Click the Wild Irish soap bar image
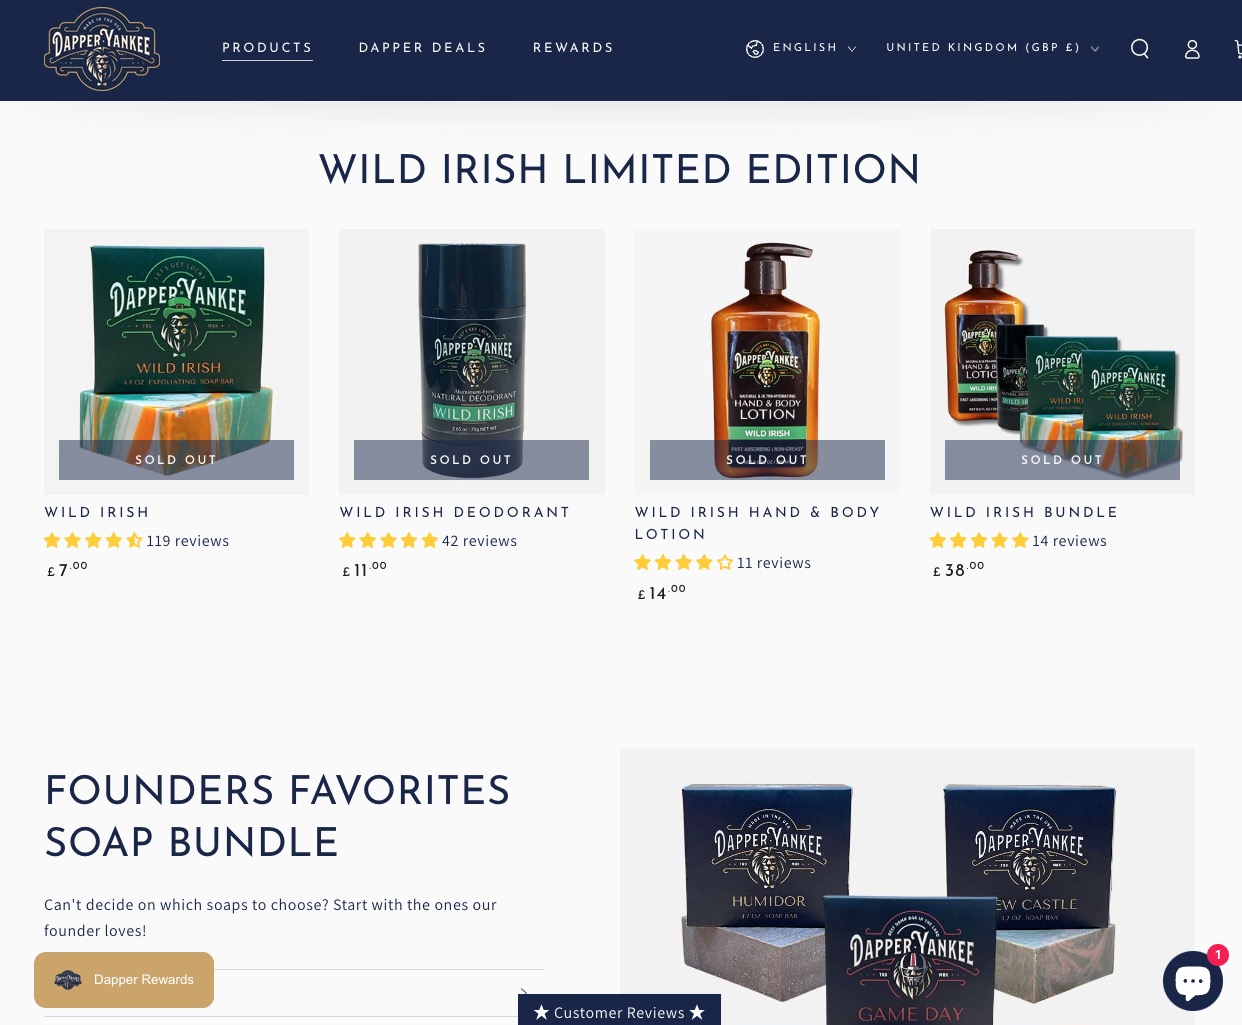This screenshot has width=1242, height=1025. click(x=176, y=361)
